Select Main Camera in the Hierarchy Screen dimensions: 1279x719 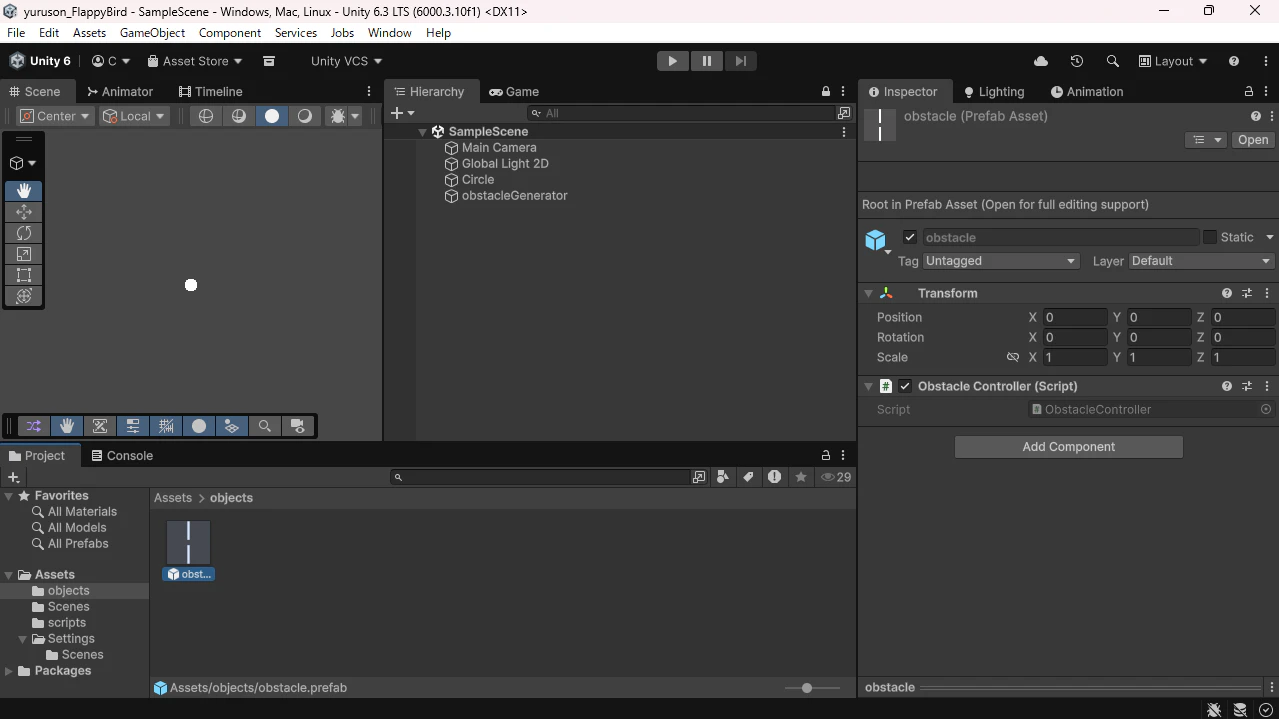coord(499,148)
